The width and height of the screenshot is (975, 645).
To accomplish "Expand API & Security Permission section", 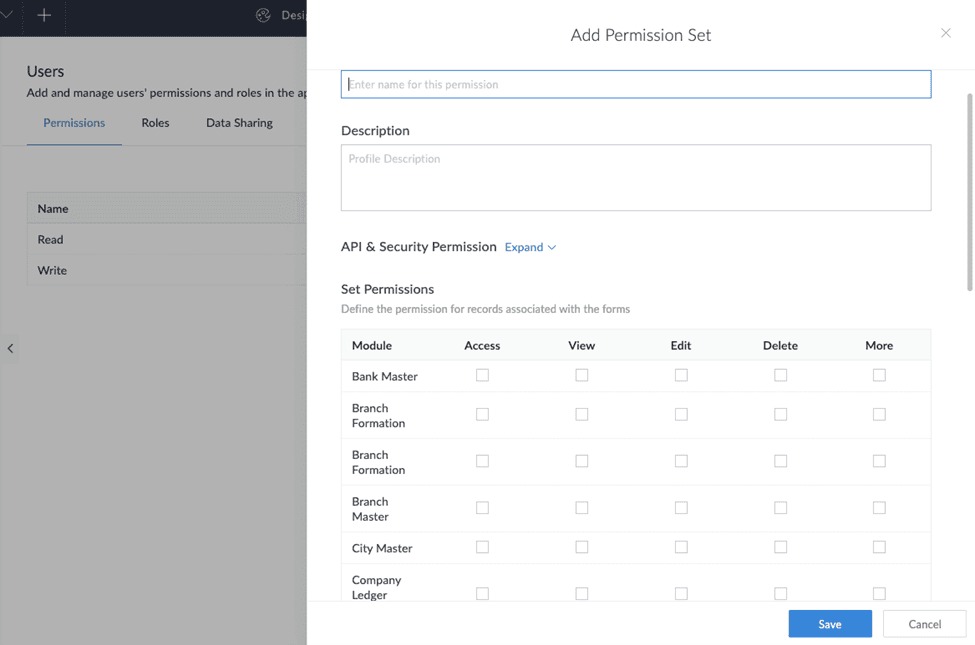I will pos(530,247).
